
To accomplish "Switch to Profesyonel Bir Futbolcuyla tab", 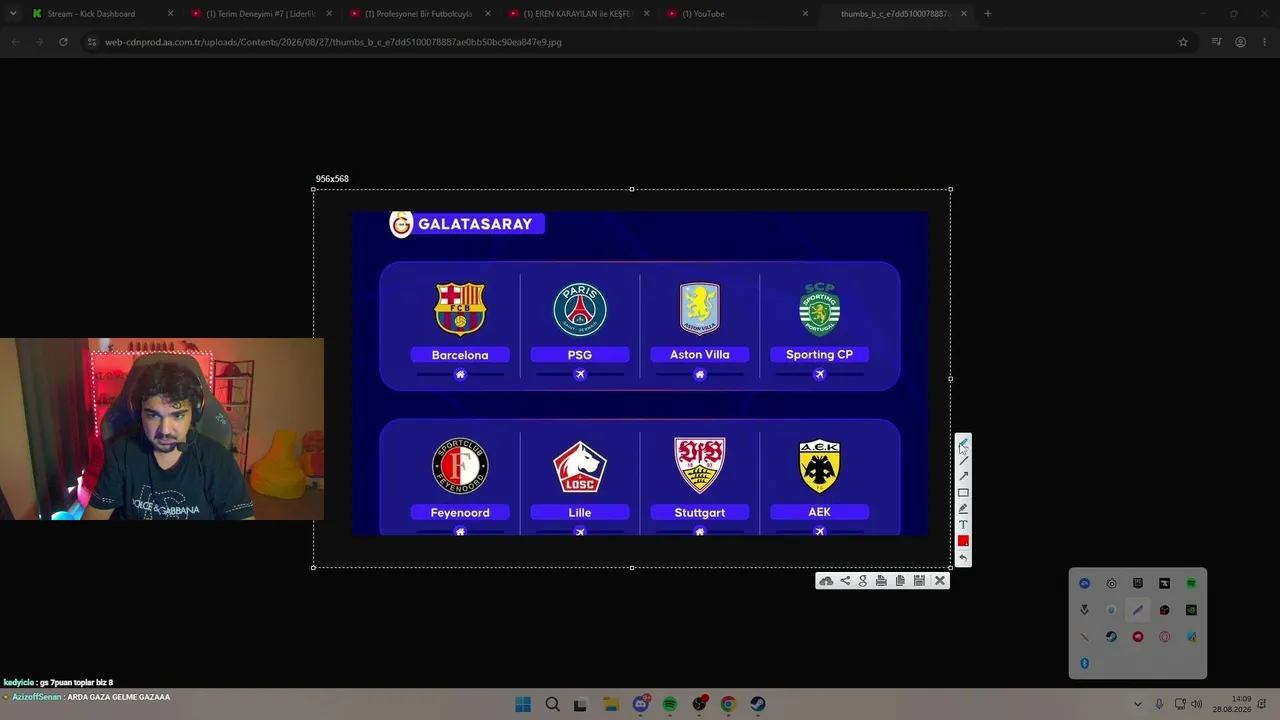I will [420, 14].
